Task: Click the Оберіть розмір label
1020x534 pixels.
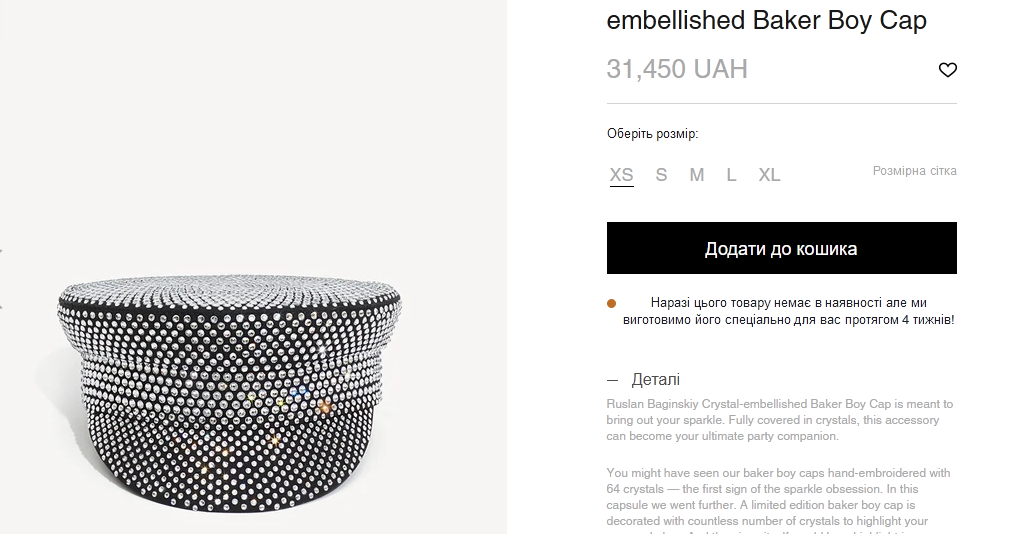Action: point(652,134)
